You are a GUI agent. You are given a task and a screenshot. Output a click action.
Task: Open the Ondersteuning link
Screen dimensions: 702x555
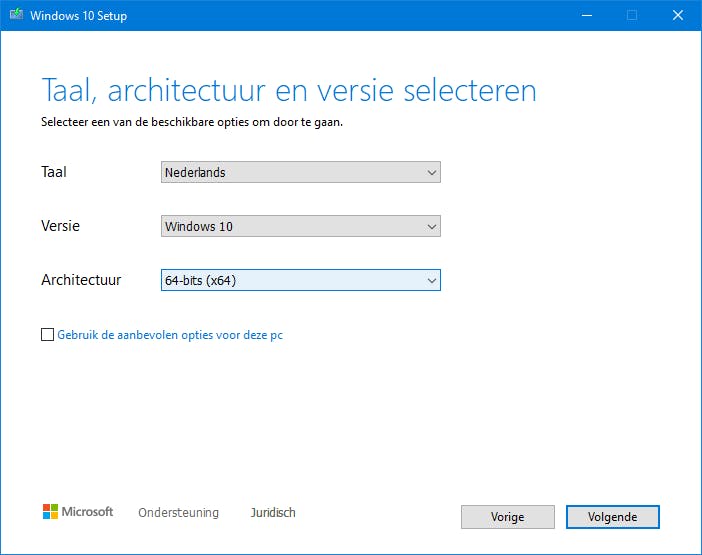(178, 513)
